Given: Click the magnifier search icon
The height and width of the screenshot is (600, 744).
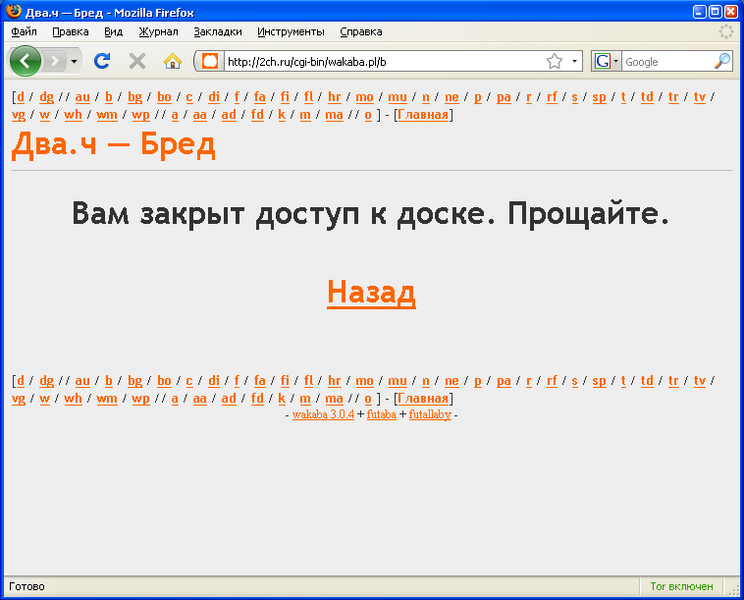Looking at the screenshot, I should (x=722, y=61).
